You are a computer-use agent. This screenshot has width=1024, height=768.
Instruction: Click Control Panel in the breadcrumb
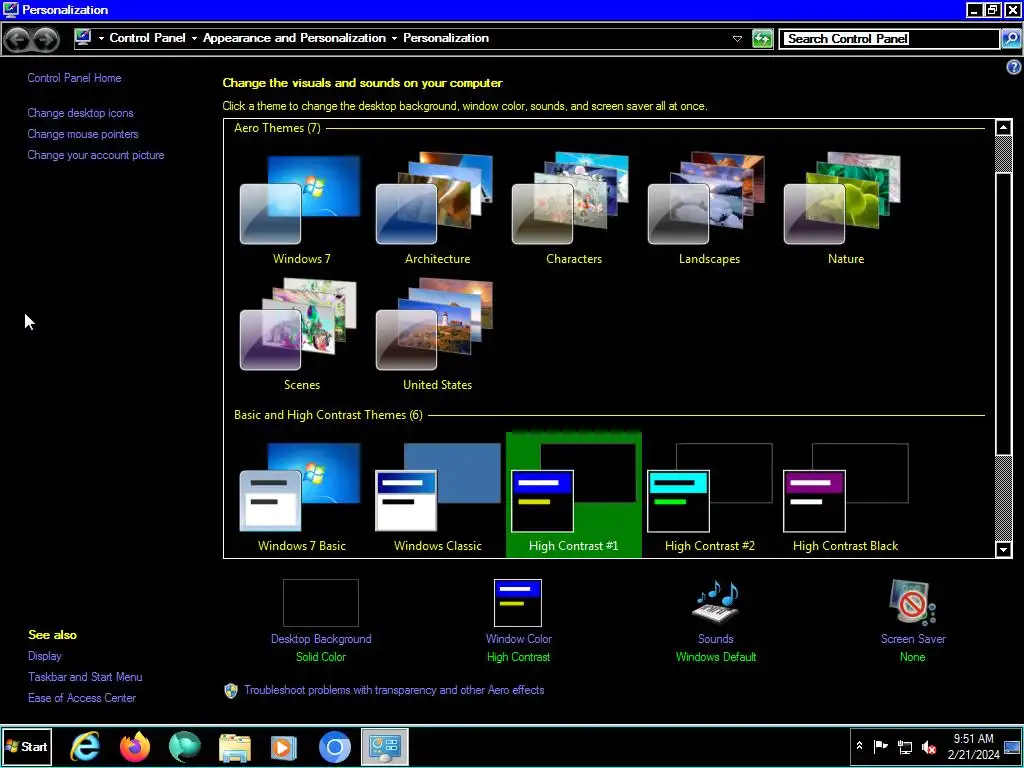(148, 38)
